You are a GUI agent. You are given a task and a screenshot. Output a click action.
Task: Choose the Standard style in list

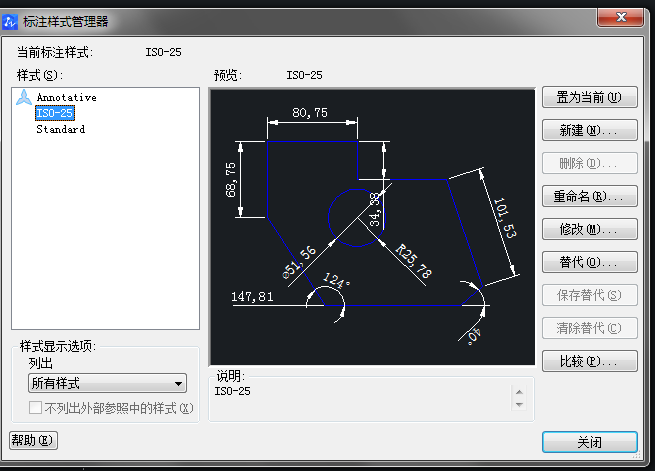pos(60,129)
